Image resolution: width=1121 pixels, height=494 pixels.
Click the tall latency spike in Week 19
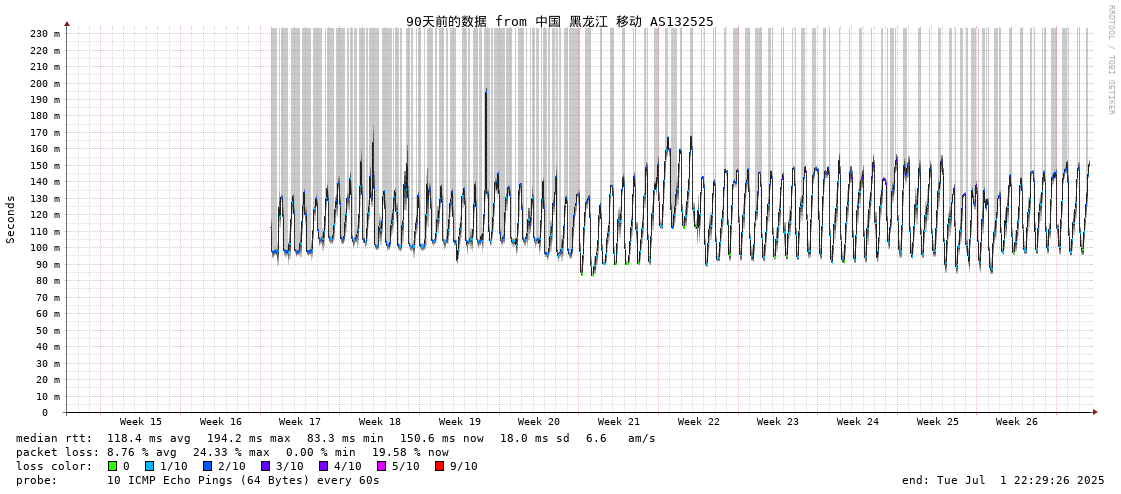click(486, 139)
